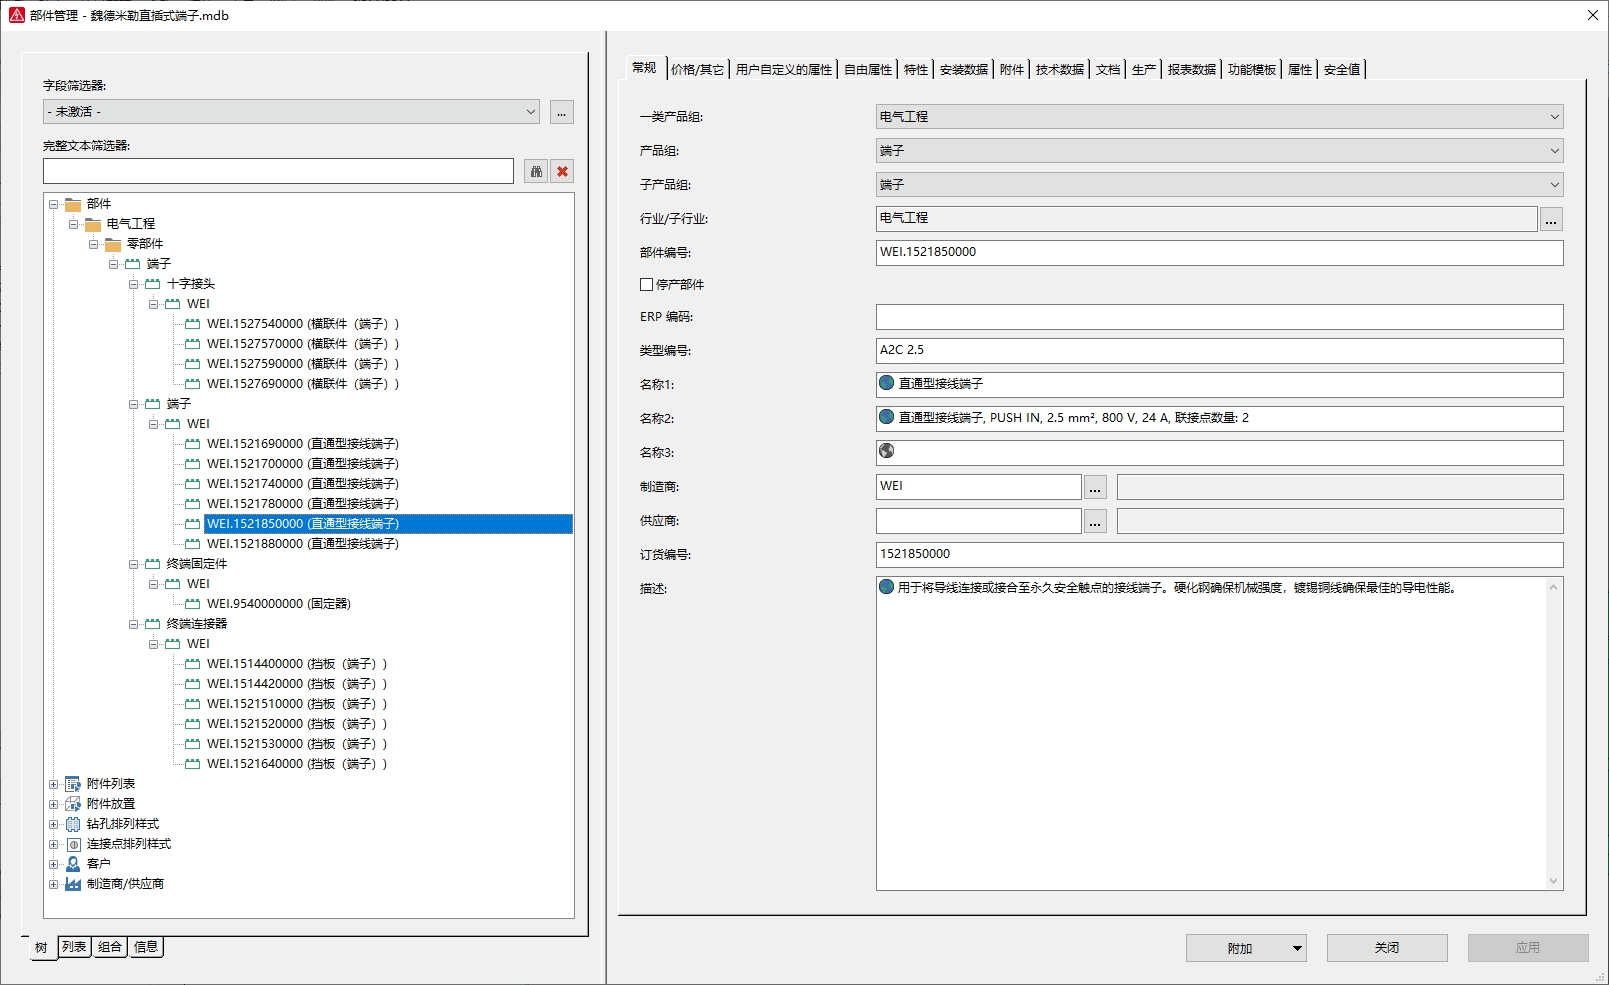Click the application icon in the title bar
This screenshot has height=985, width=1609.
click(x=16, y=15)
